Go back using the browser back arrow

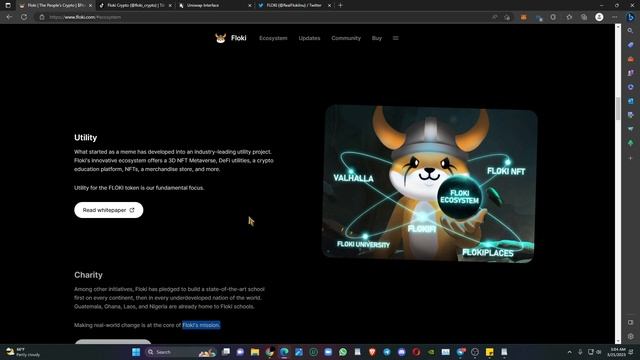[x=9, y=17]
